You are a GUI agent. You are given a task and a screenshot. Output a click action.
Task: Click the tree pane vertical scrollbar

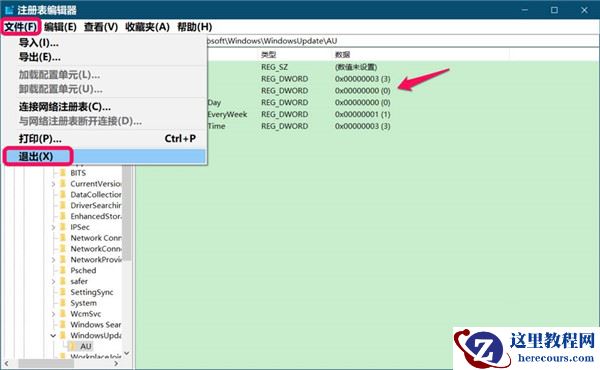tap(127, 214)
